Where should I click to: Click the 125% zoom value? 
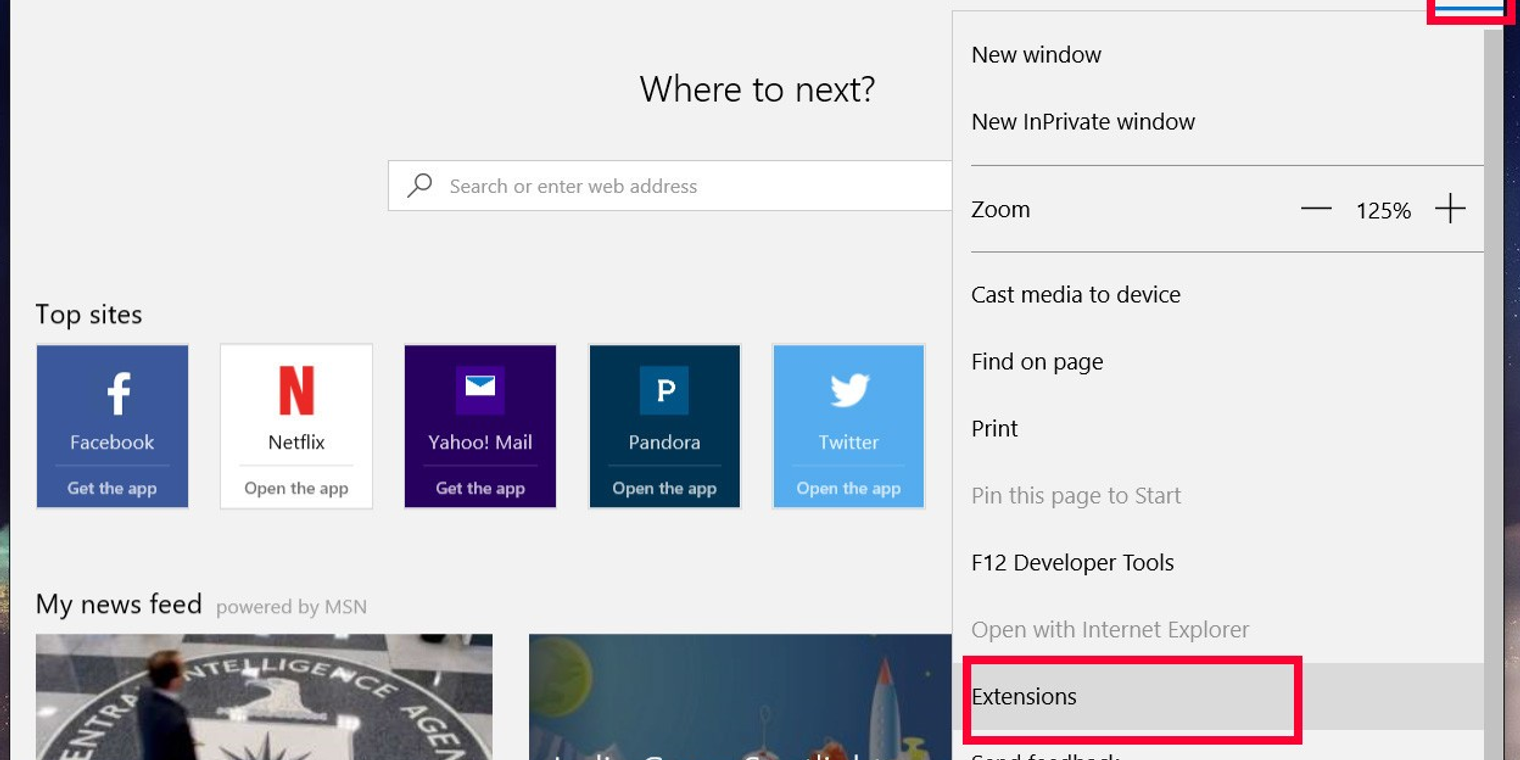point(1383,210)
